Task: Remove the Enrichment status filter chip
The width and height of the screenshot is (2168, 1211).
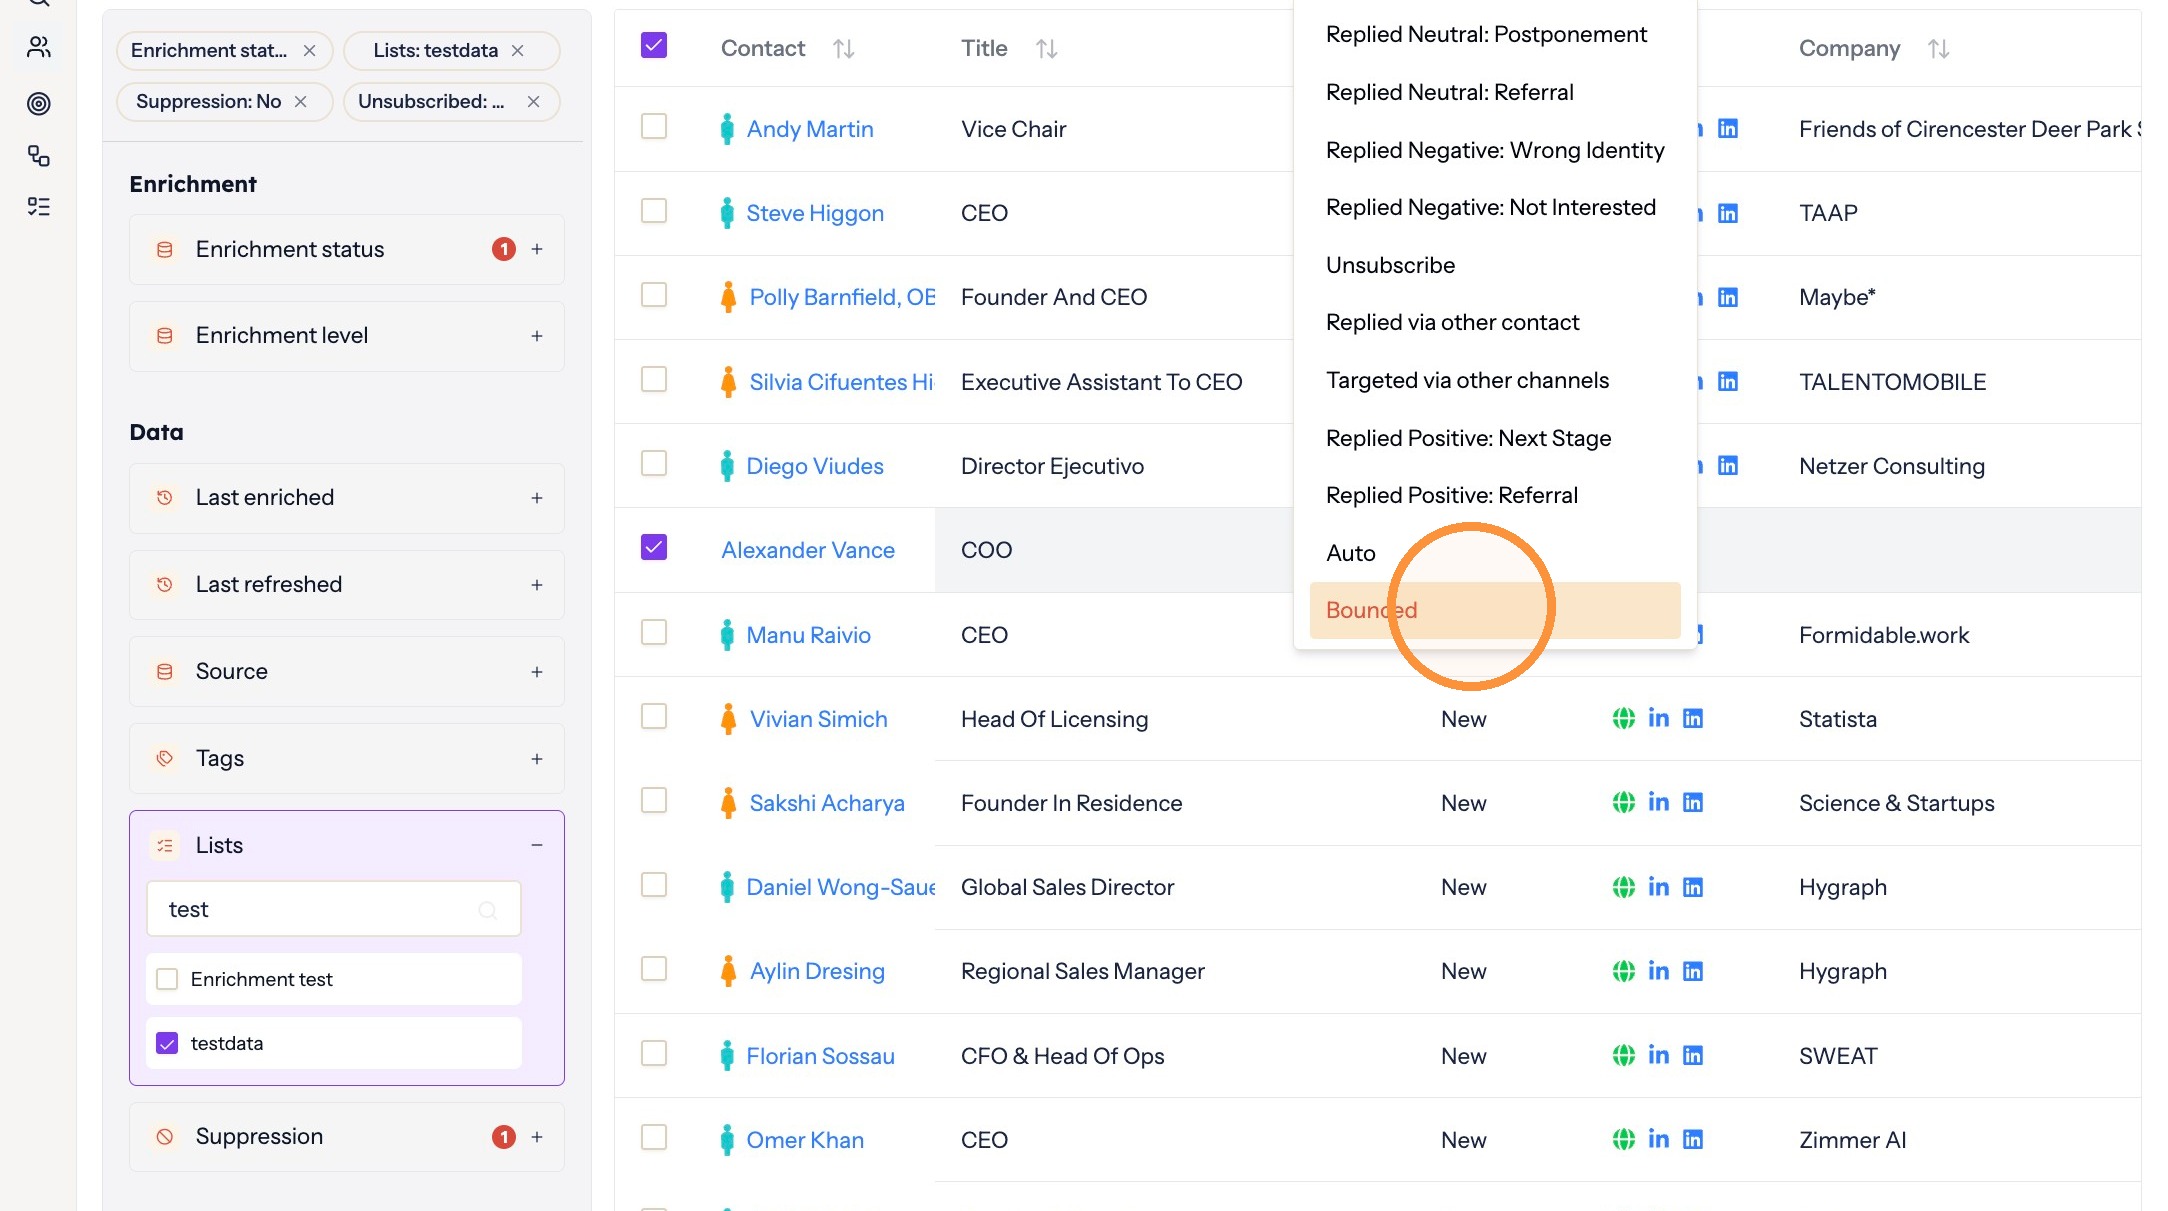Action: [310, 51]
